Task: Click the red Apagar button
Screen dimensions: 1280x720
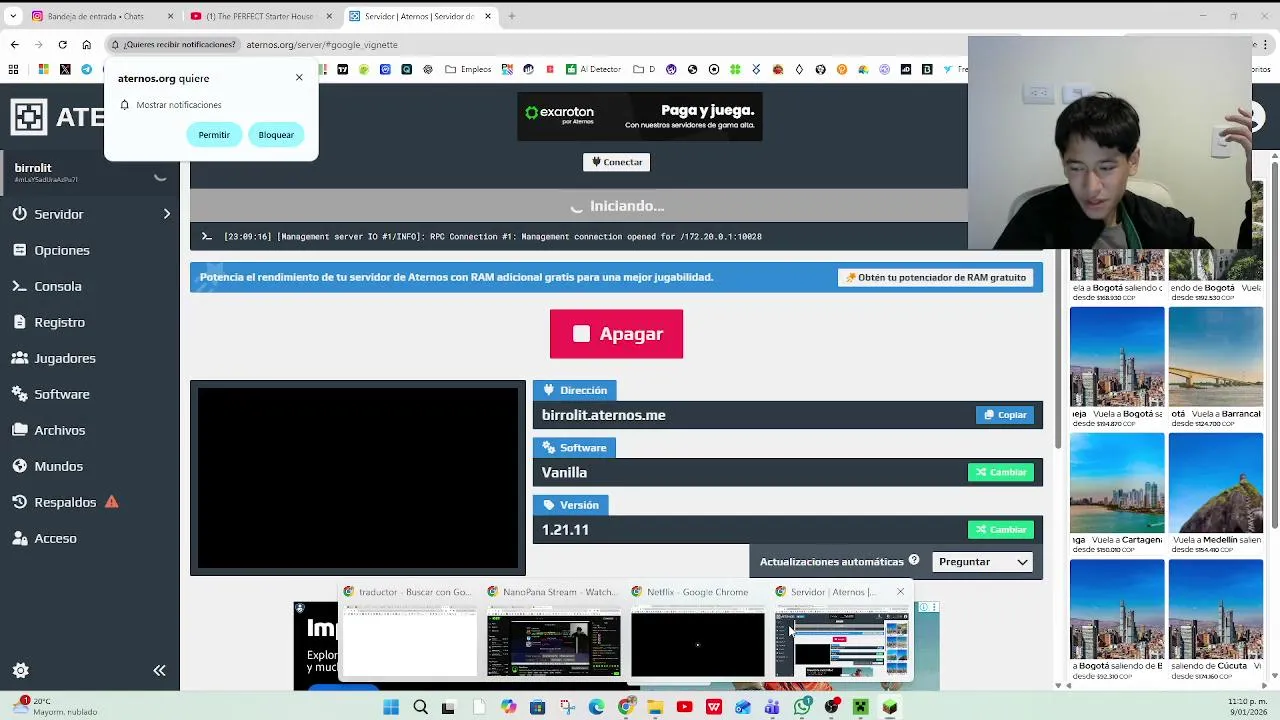Action: click(x=616, y=334)
